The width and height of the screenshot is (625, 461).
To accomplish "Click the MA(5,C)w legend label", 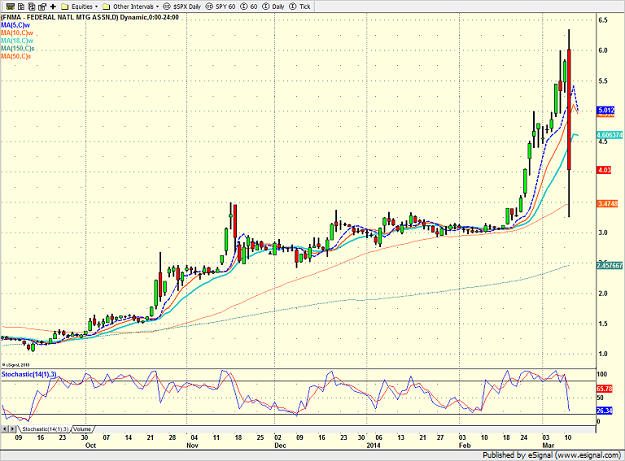I will click(x=16, y=25).
